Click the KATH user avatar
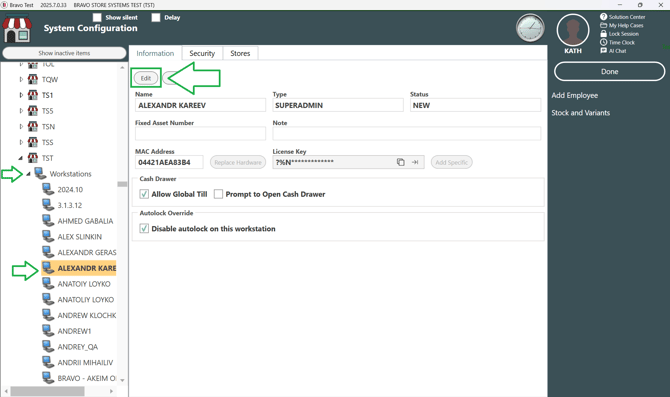Image resolution: width=670 pixels, height=397 pixels. point(573,30)
